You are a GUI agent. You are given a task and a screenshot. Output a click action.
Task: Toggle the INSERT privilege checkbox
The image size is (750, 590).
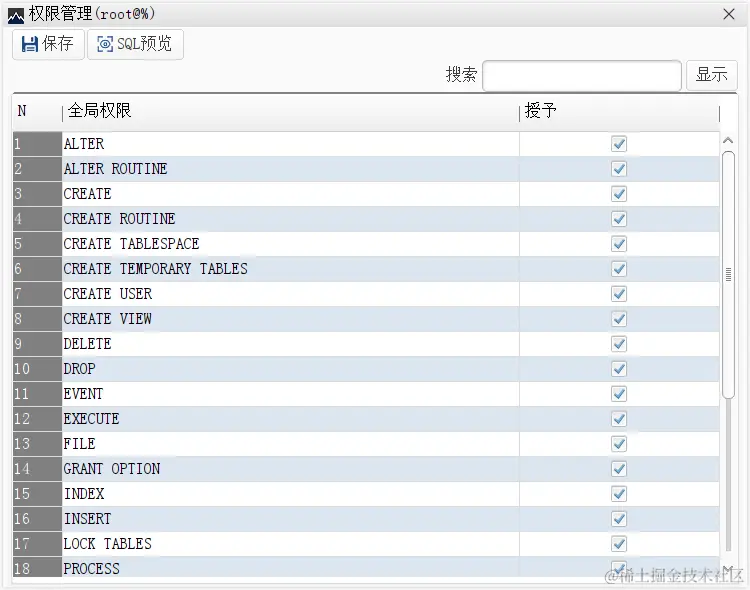coord(619,519)
